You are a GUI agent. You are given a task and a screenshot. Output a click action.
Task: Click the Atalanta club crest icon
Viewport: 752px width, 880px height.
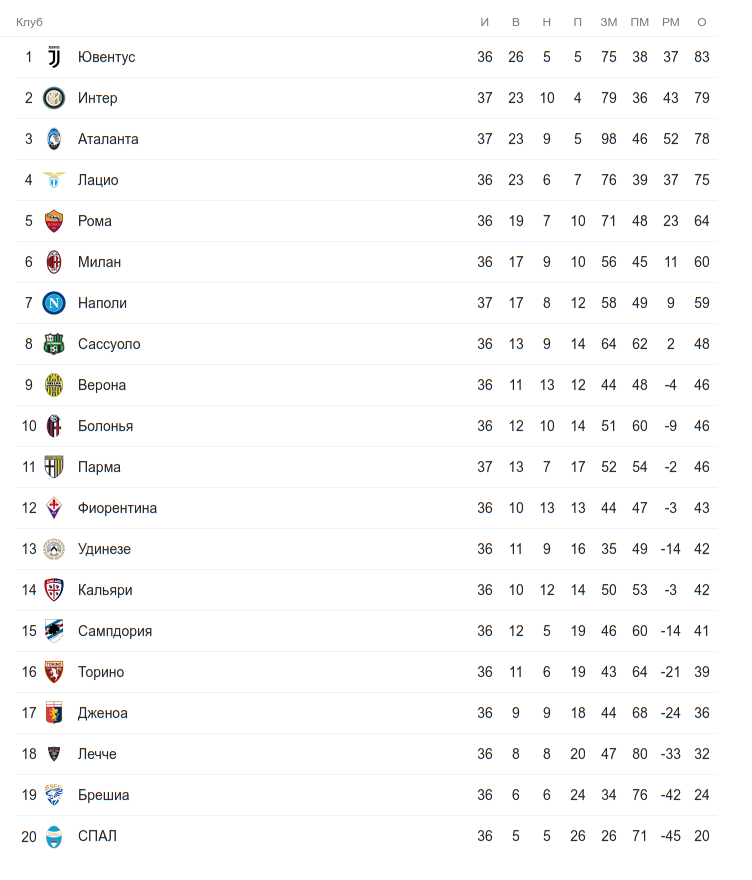(54, 139)
